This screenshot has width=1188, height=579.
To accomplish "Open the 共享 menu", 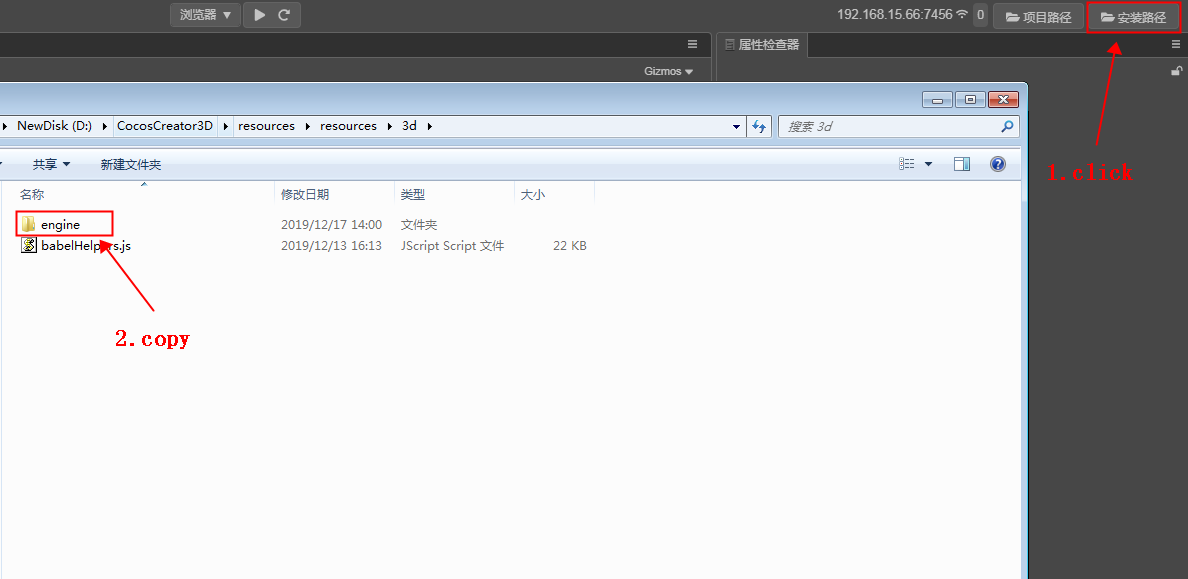I will pos(51,164).
